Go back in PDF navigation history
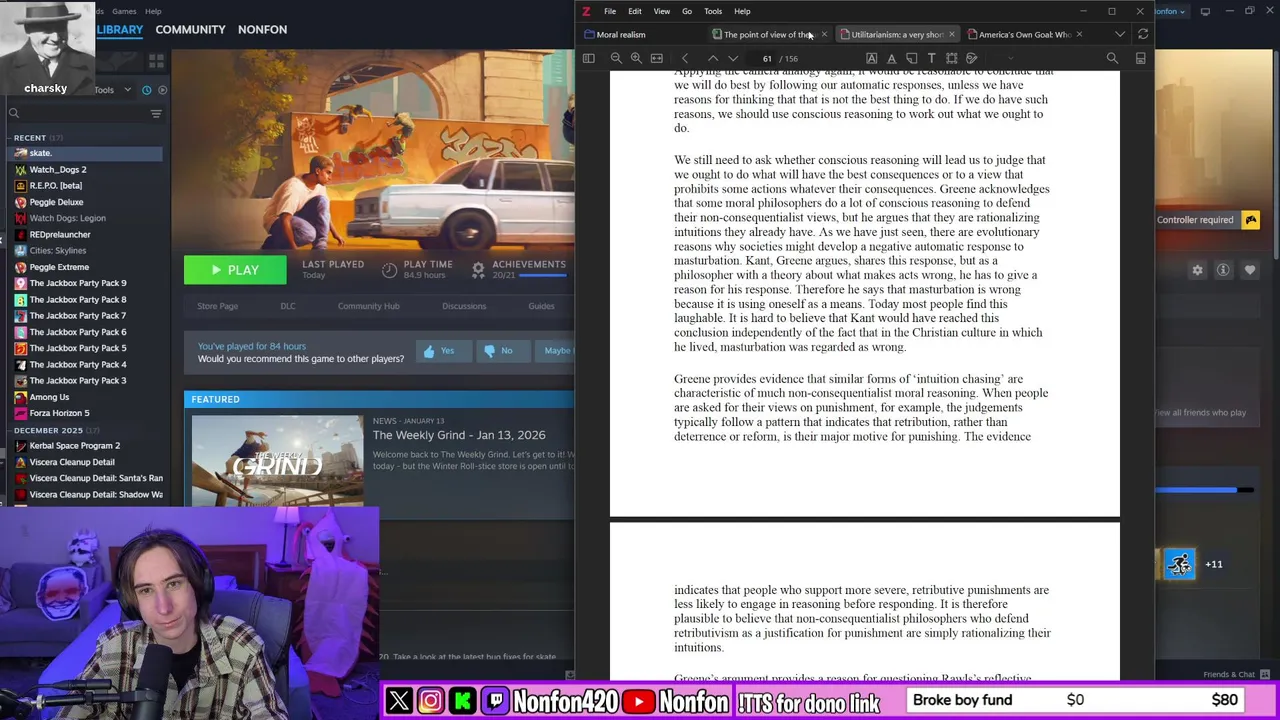This screenshot has width=1280, height=720. click(685, 58)
